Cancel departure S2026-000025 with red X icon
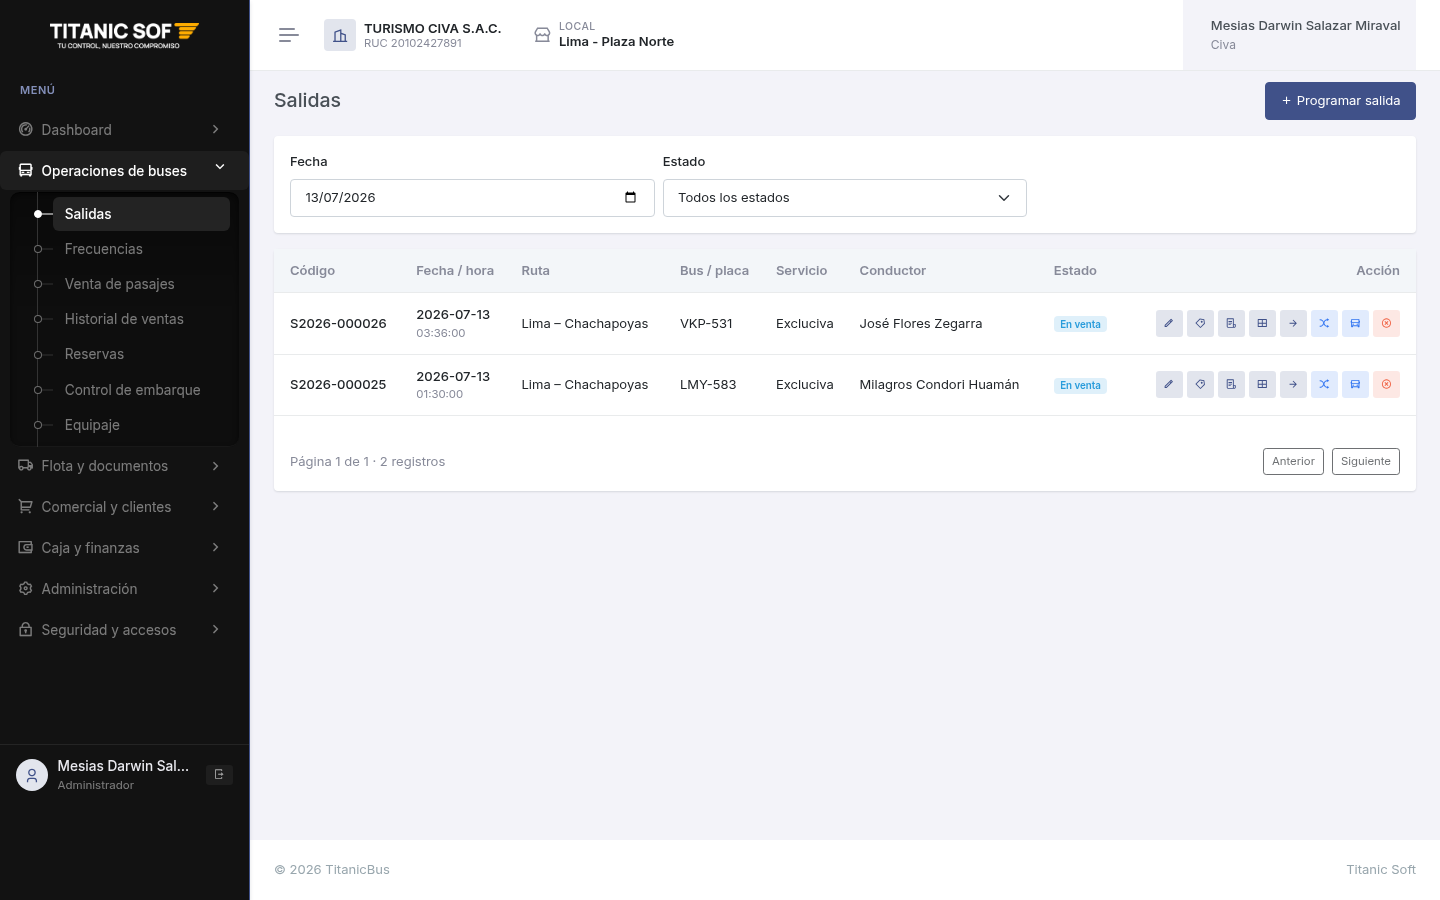Image resolution: width=1440 pixels, height=900 pixels. [x=1386, y=385]
